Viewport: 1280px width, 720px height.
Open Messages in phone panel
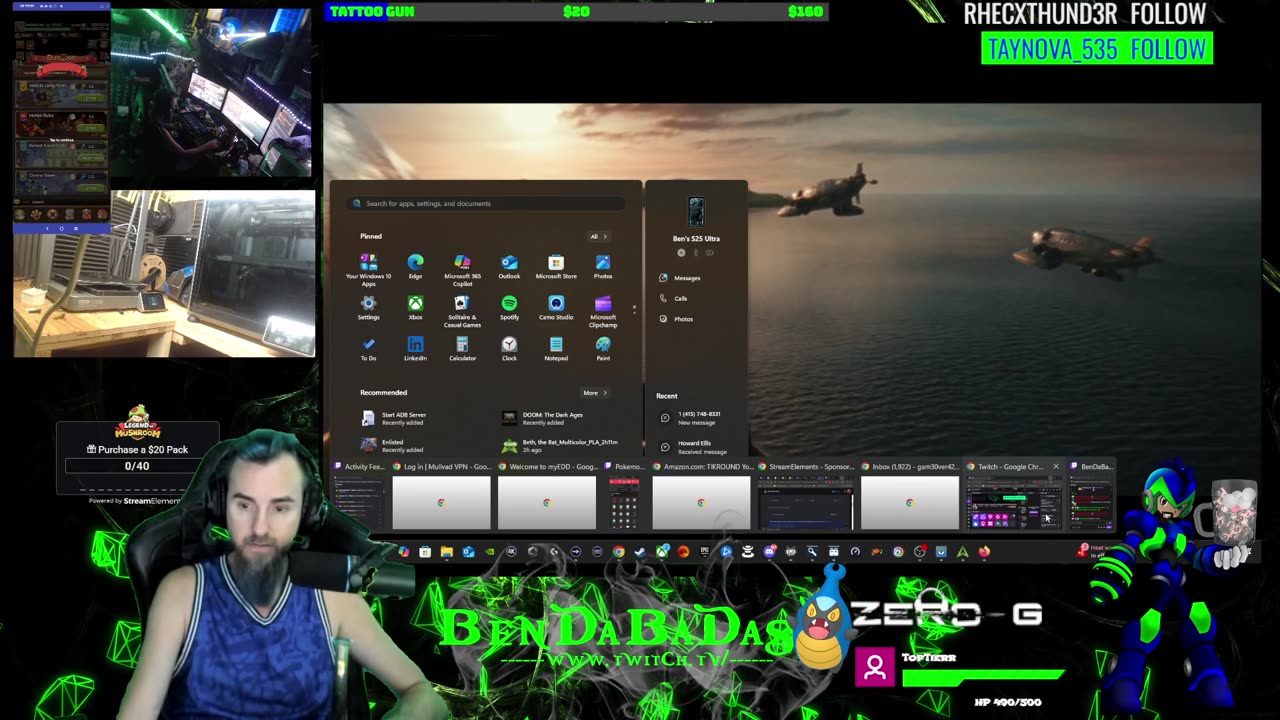coord(680,278)
